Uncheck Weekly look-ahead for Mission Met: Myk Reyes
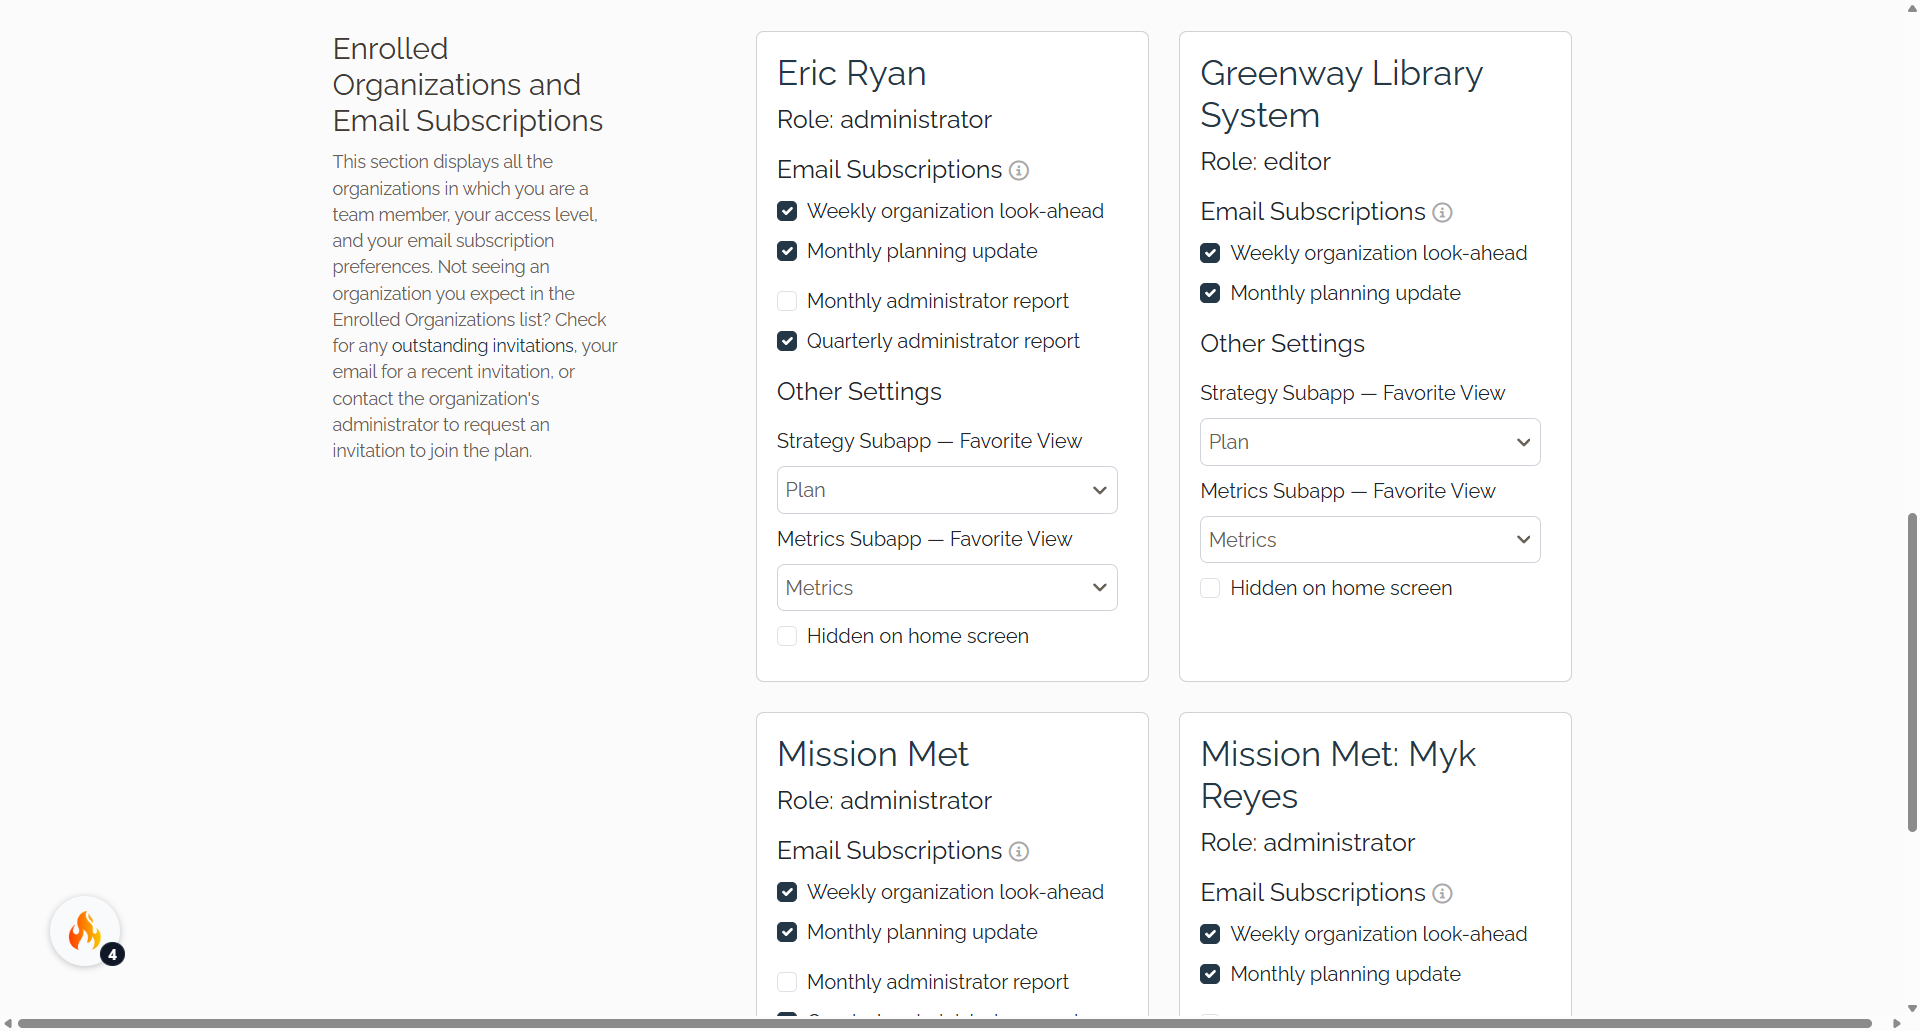 click(1210, 934)
